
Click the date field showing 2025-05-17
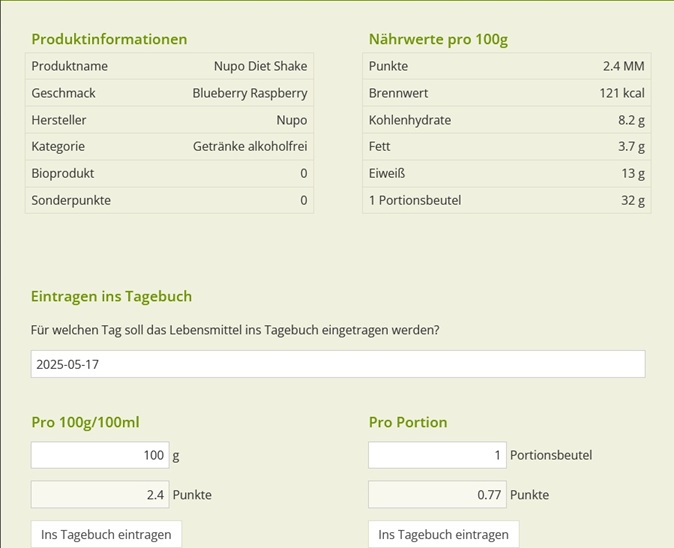pyautogui.click(x=338, y=364)
